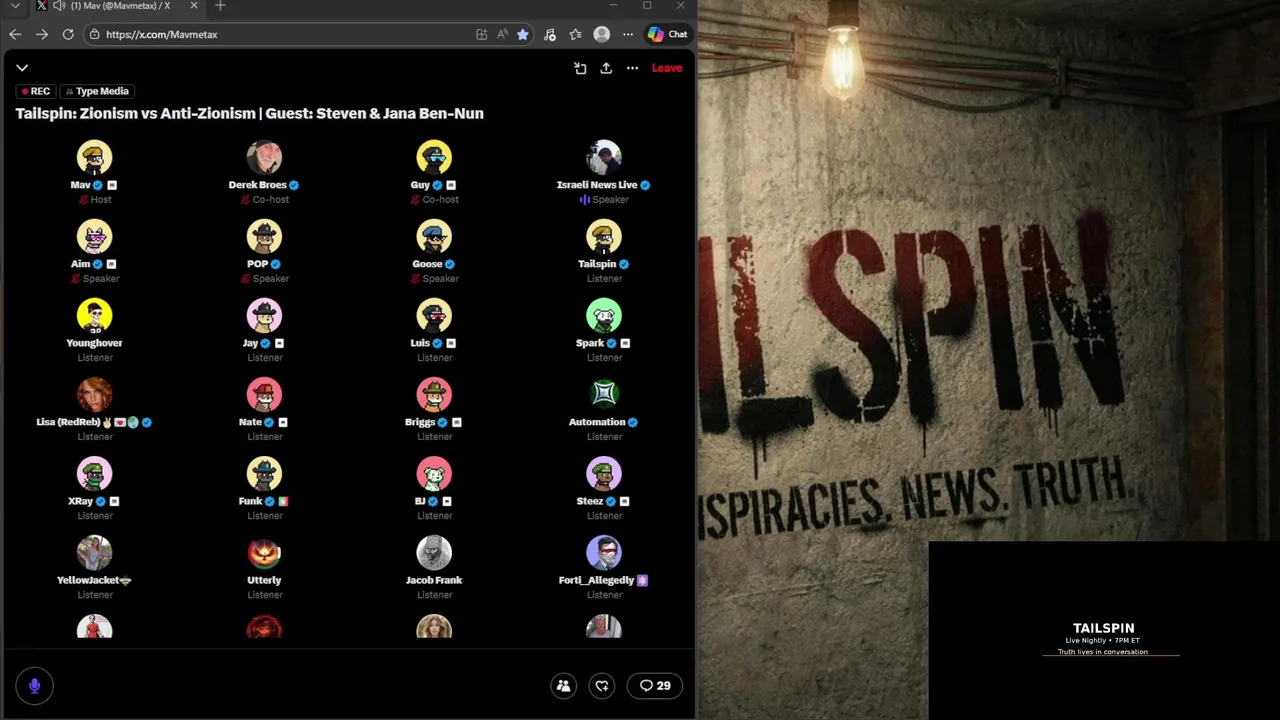Open the Space three-dot more options

click(632, 68)
